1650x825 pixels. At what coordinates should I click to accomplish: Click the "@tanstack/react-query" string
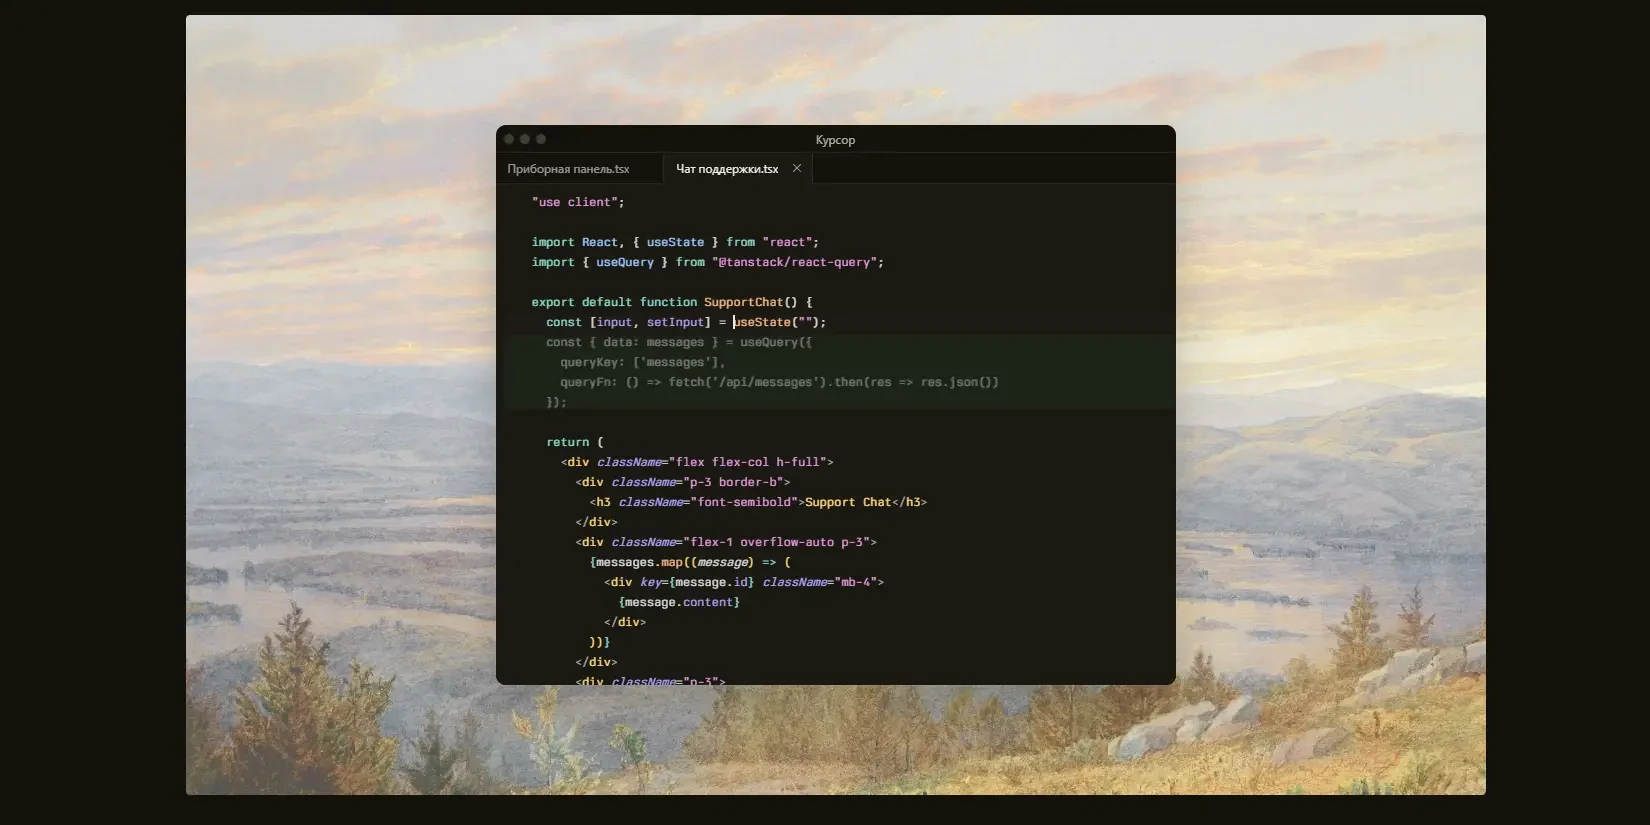tap(798, 262)
